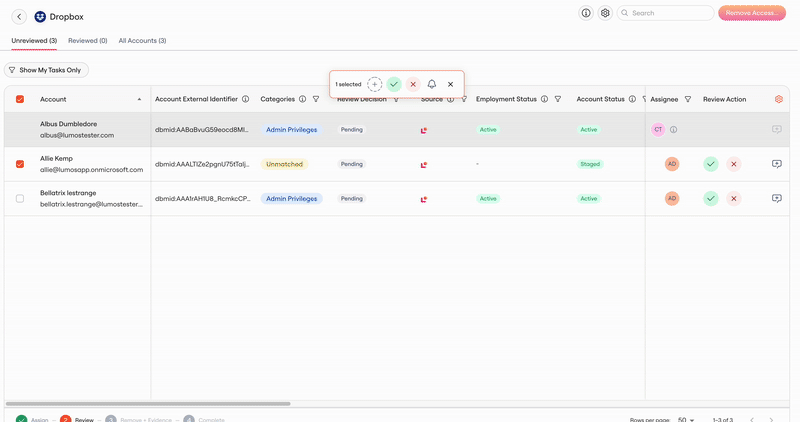Click the Review step in the progress stepper
This screenshot has height=422, width=800.
(x=77, y=419)
